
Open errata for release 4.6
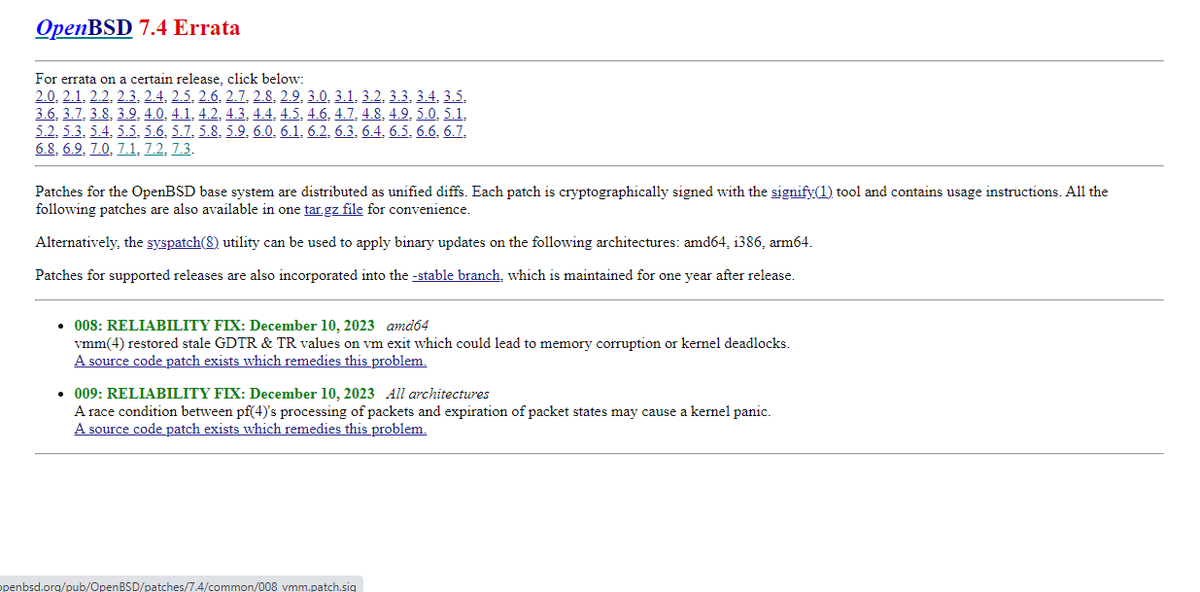[x=317, y=115]
